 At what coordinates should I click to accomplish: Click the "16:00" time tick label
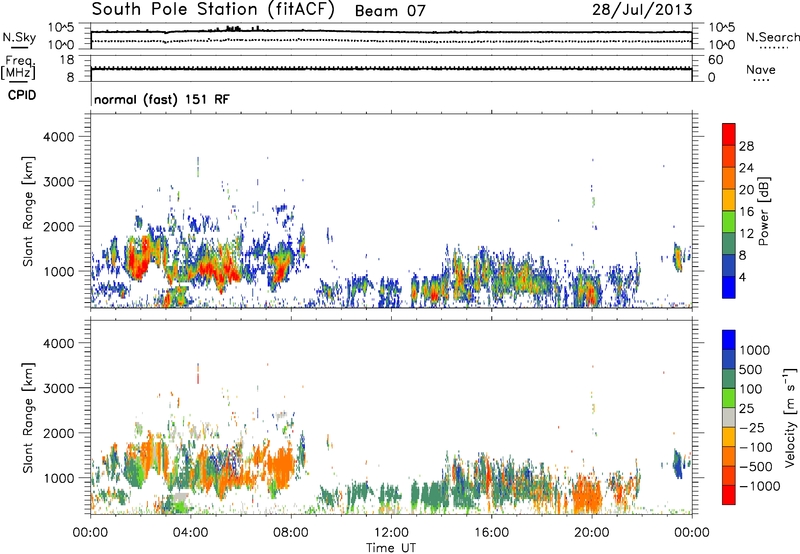491,533
